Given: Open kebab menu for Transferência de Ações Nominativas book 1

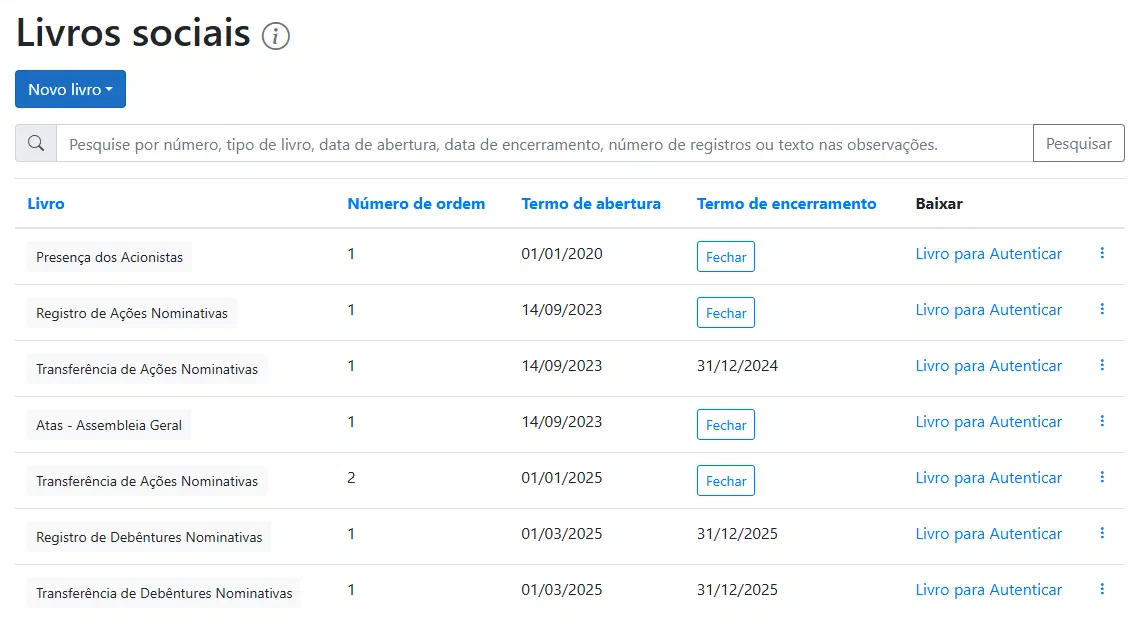Looking at the screenshot, I should (x=1102, y=365).
